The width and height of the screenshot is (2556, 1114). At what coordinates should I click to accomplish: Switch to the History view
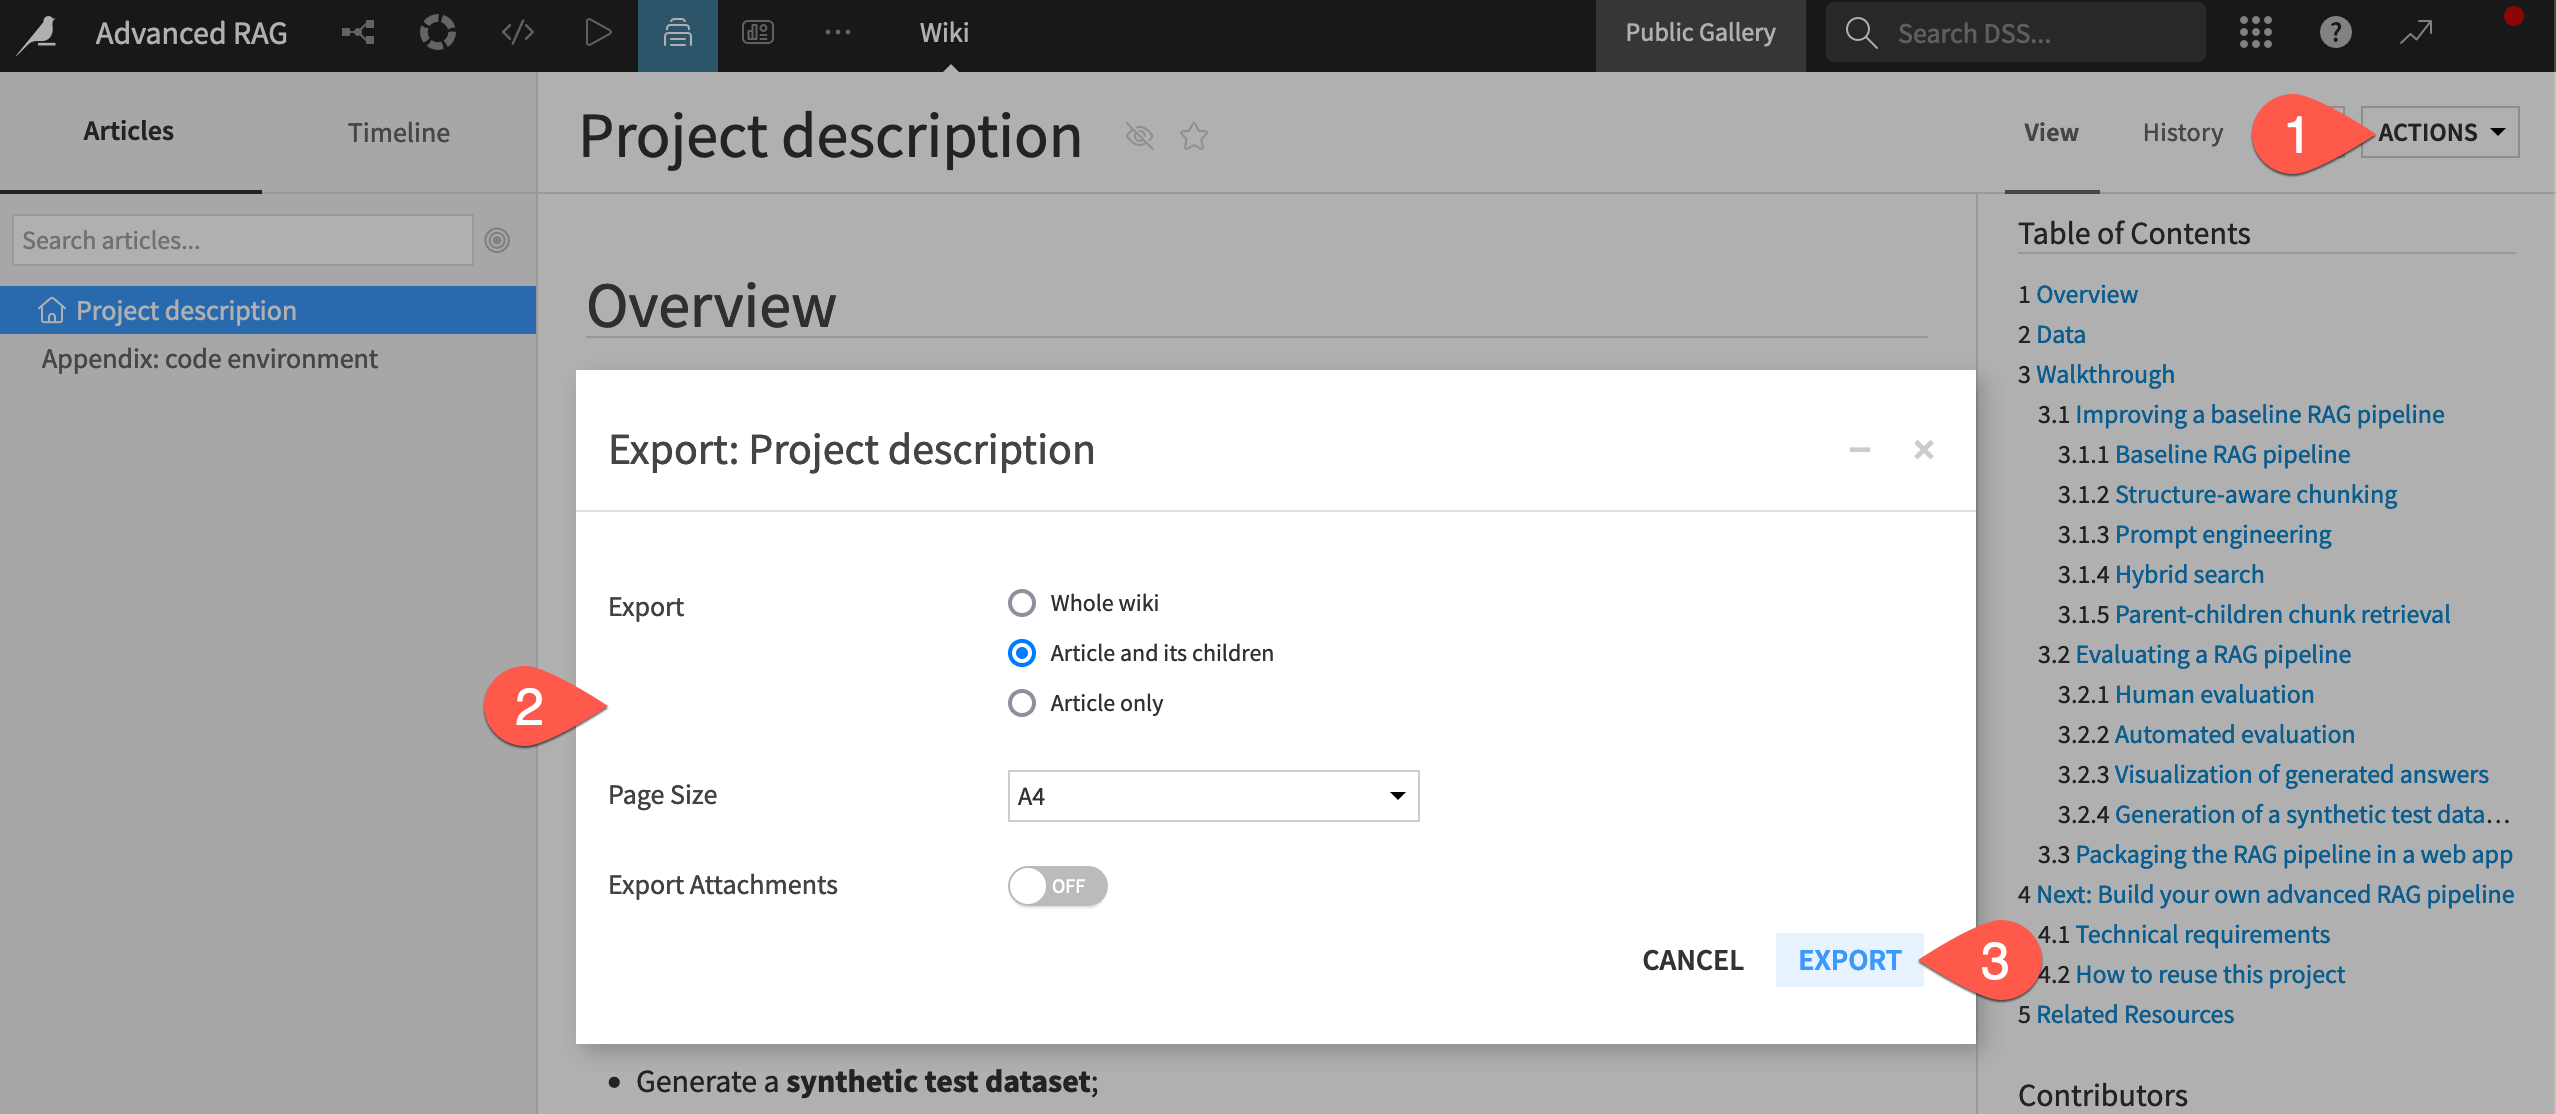click(2182, 131)
